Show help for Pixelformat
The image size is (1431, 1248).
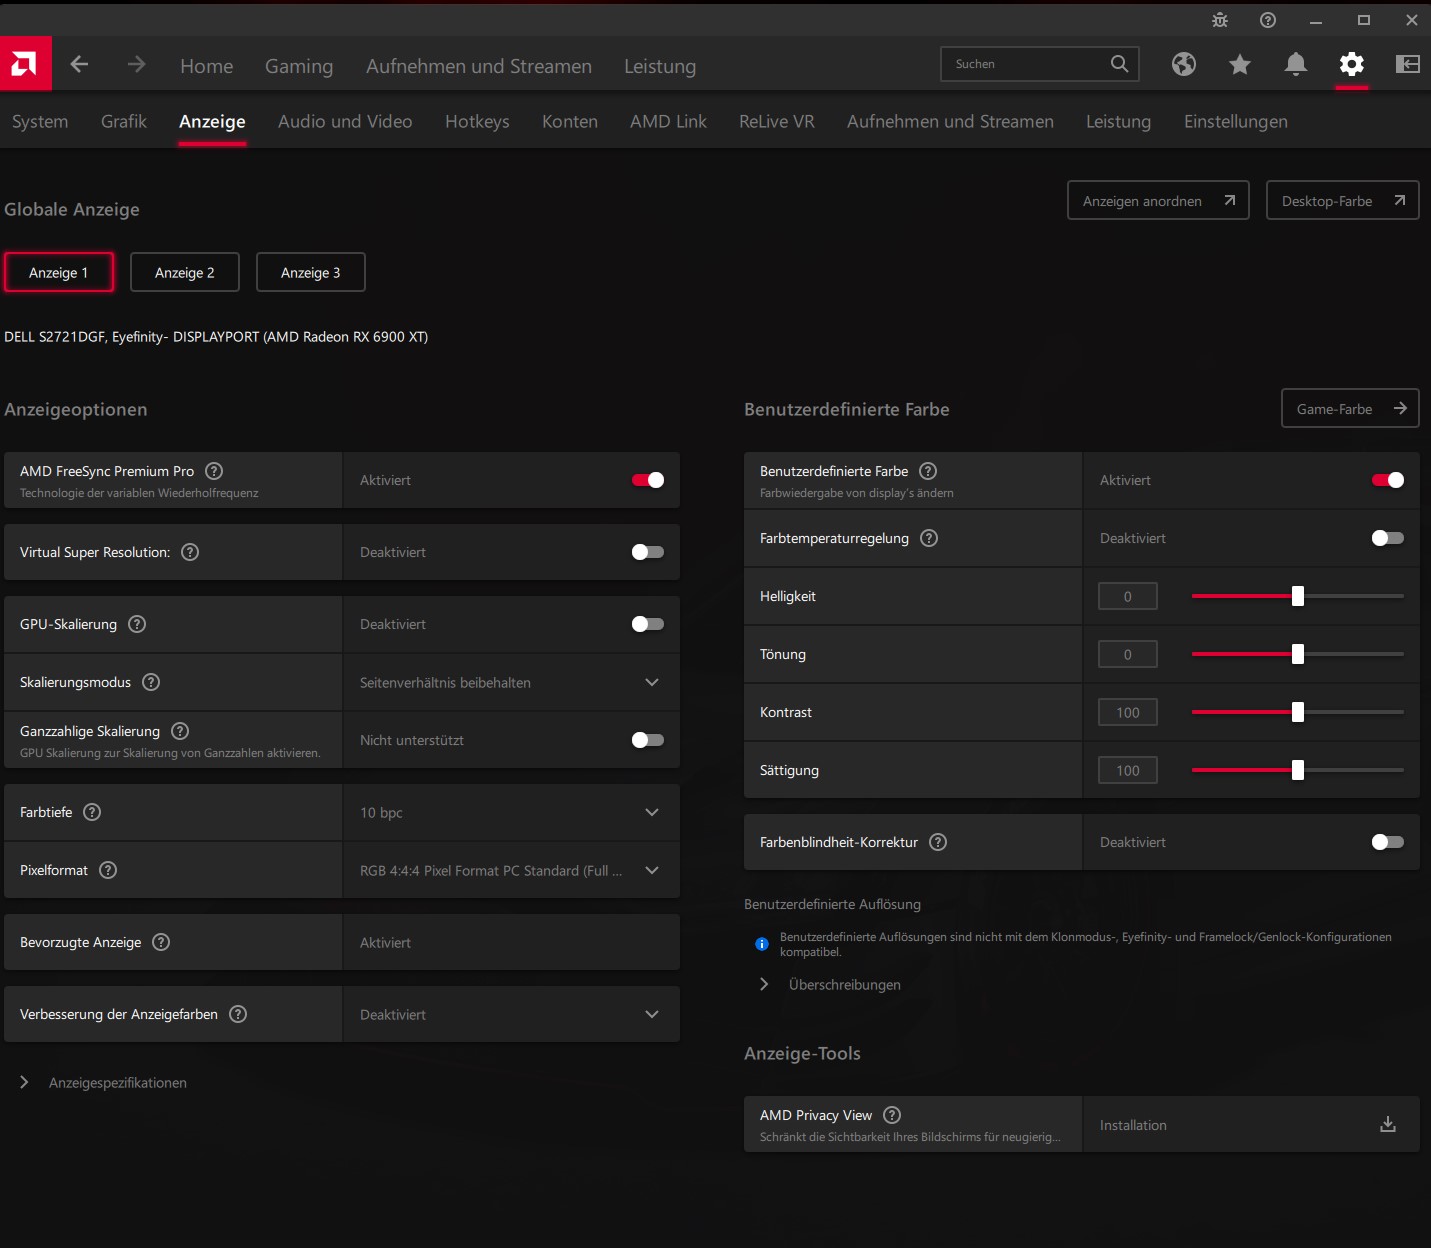pos(108,870)
